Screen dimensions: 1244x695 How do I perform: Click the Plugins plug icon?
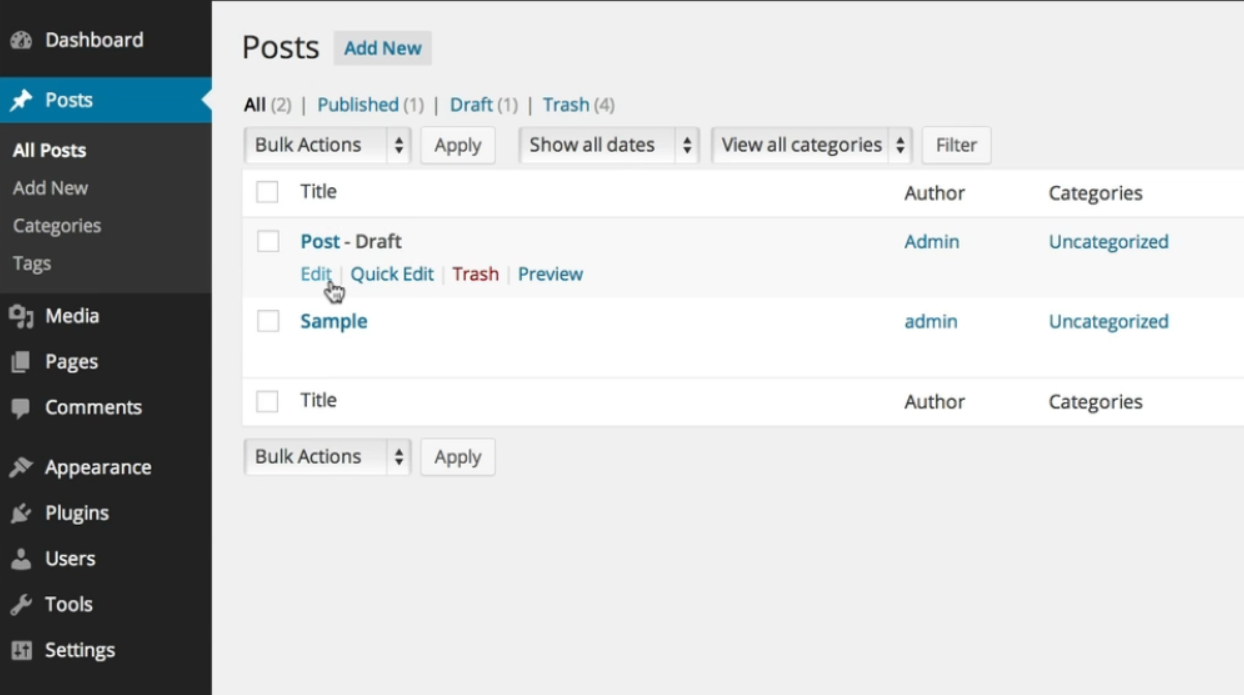coord(21,513)
